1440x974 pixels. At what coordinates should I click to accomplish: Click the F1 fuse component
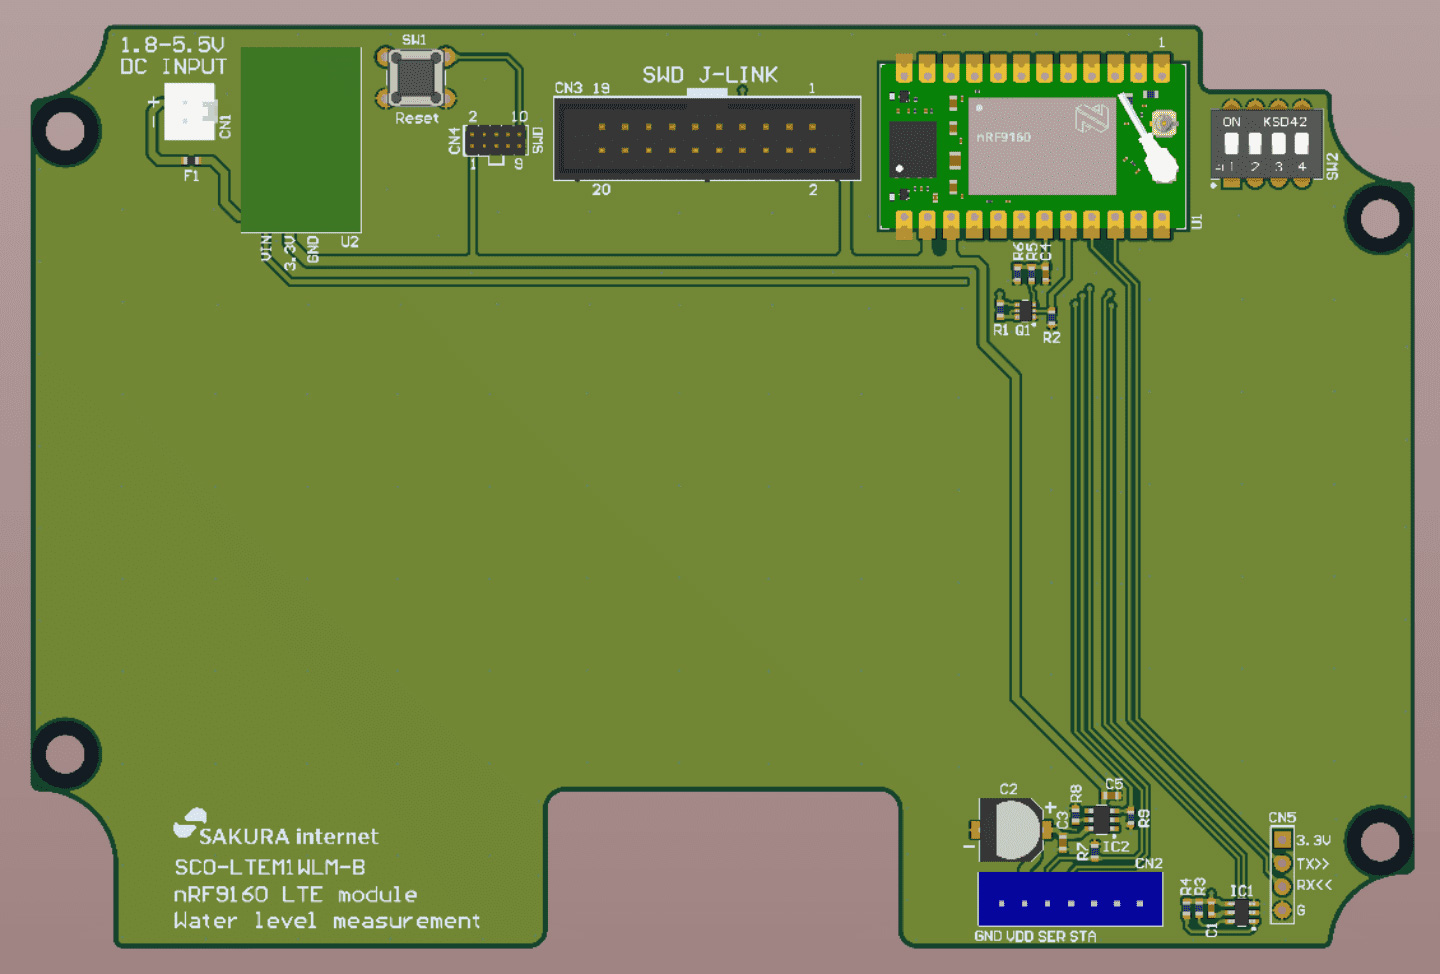coord(191,161)
